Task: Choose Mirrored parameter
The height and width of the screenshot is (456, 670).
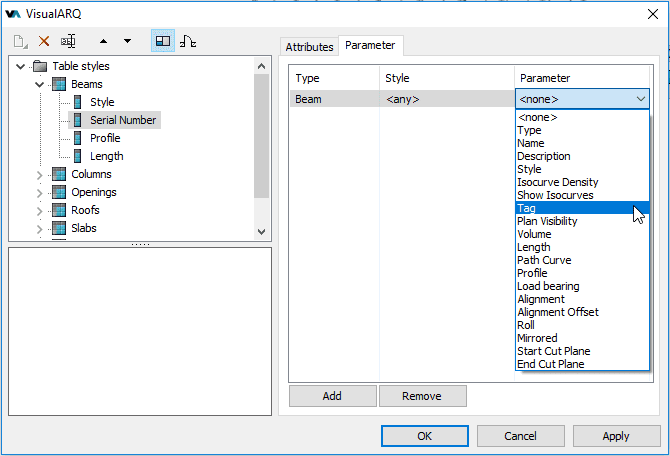Action: click(582, 338)
